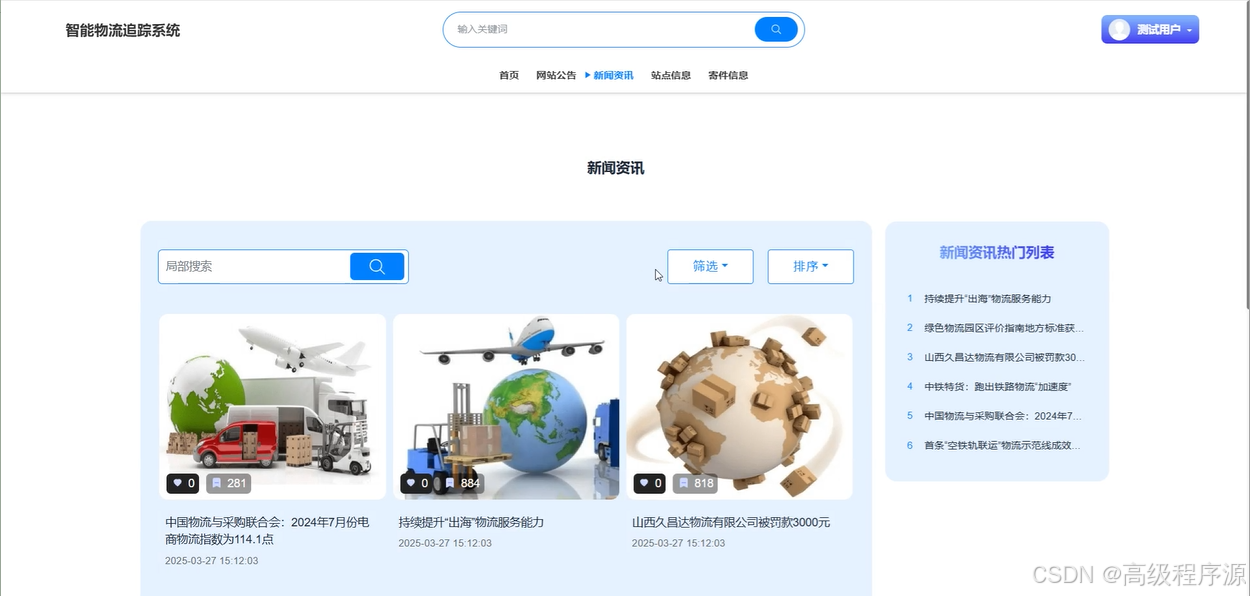Focus the 局部搜索 input field
Screen dimensions: 1250x596
click(255, 266)
